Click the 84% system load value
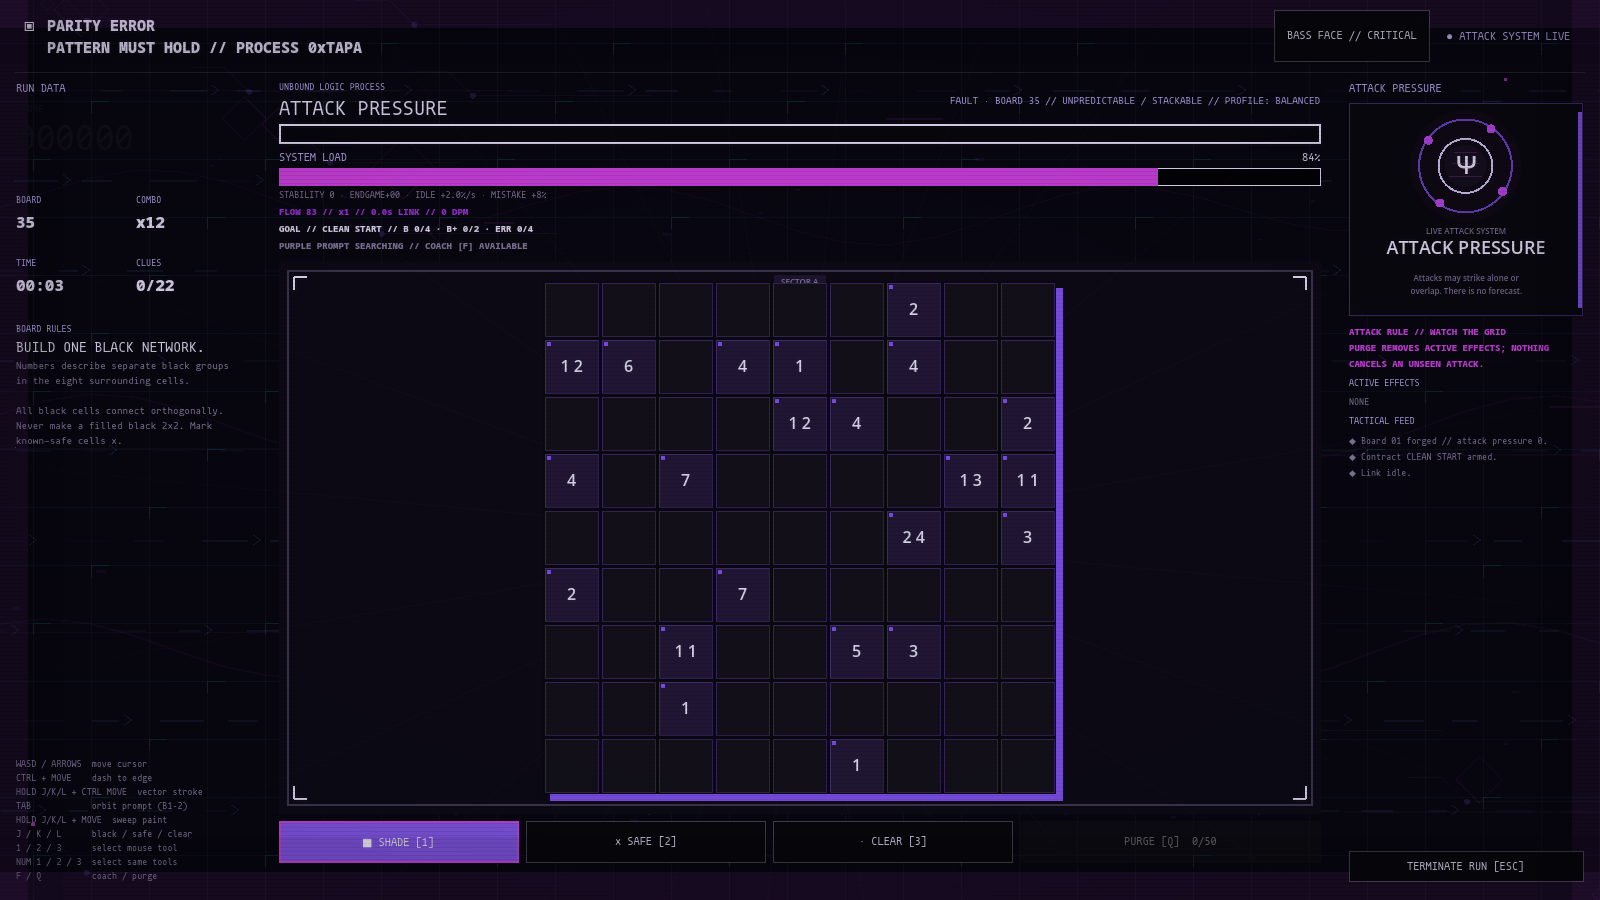Image resolution: width=1600 pixels, height=900 pixels. pos(1311,158)
